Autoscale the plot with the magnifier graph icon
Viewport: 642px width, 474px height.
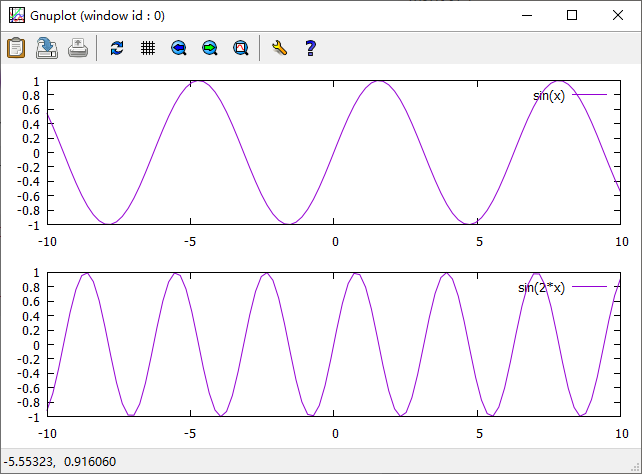[x=241, y=48]
